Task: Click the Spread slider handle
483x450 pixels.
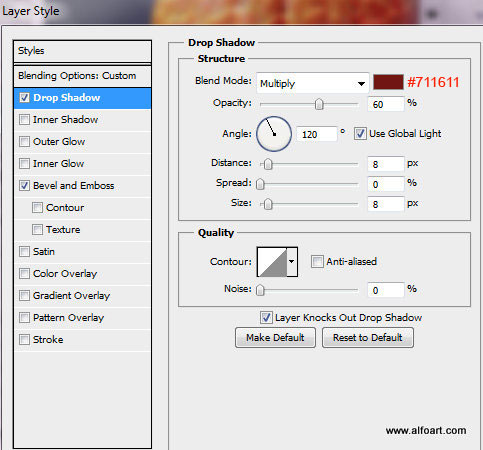Action: [x=260, y=184]
